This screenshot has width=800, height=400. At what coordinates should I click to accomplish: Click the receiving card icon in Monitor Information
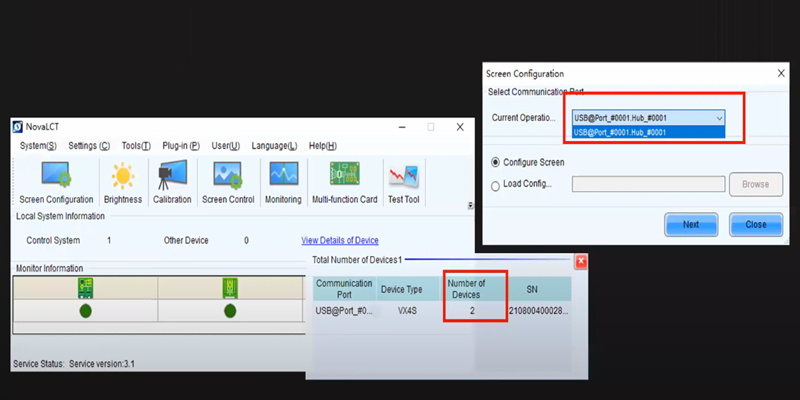(230, 289)
